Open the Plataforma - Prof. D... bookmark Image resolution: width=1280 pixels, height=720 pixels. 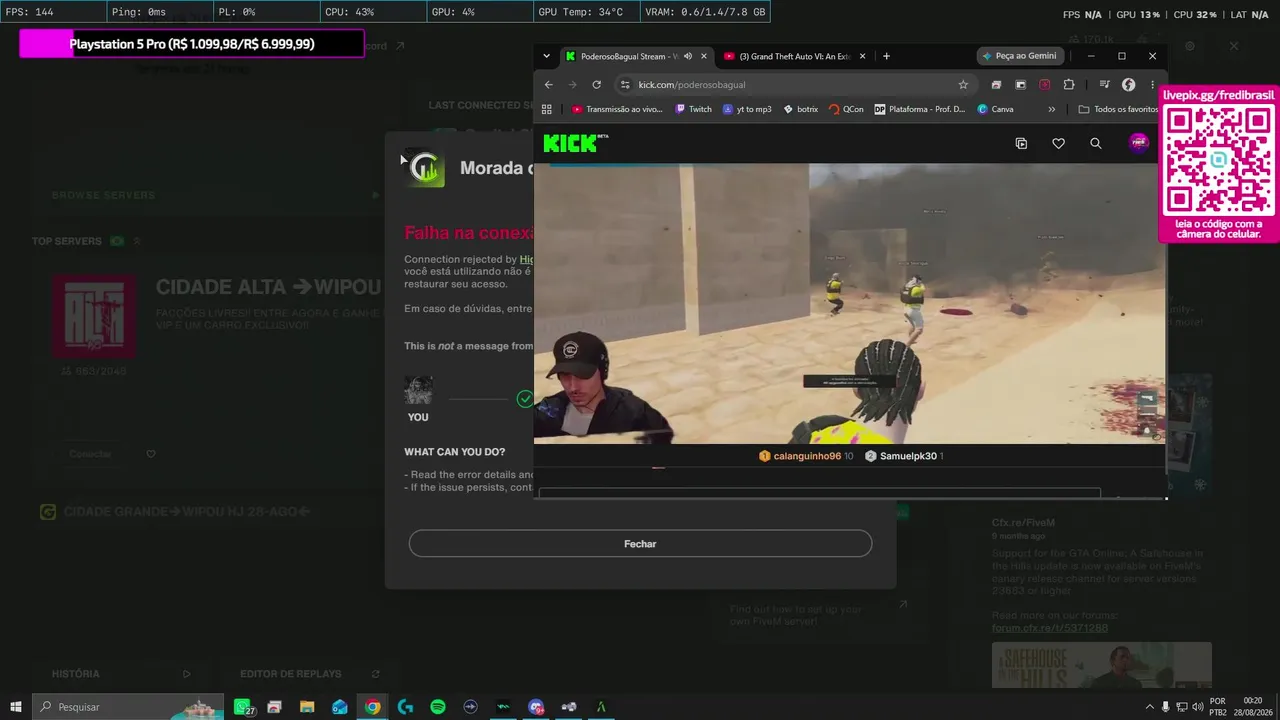click(920, 109)
